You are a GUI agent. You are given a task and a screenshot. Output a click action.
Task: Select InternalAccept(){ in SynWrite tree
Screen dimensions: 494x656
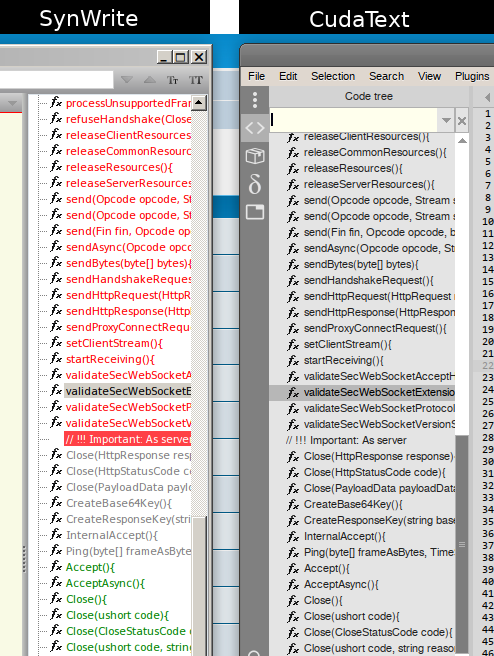coord(112,535)
